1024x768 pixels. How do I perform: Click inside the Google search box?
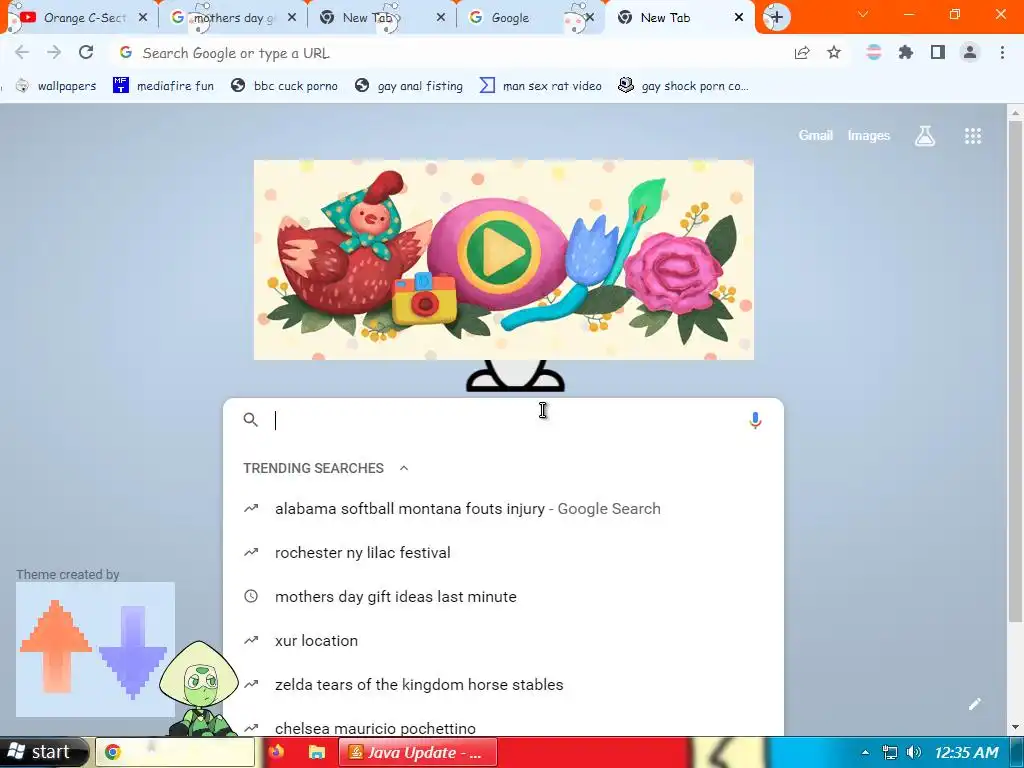tap(503, 420)
